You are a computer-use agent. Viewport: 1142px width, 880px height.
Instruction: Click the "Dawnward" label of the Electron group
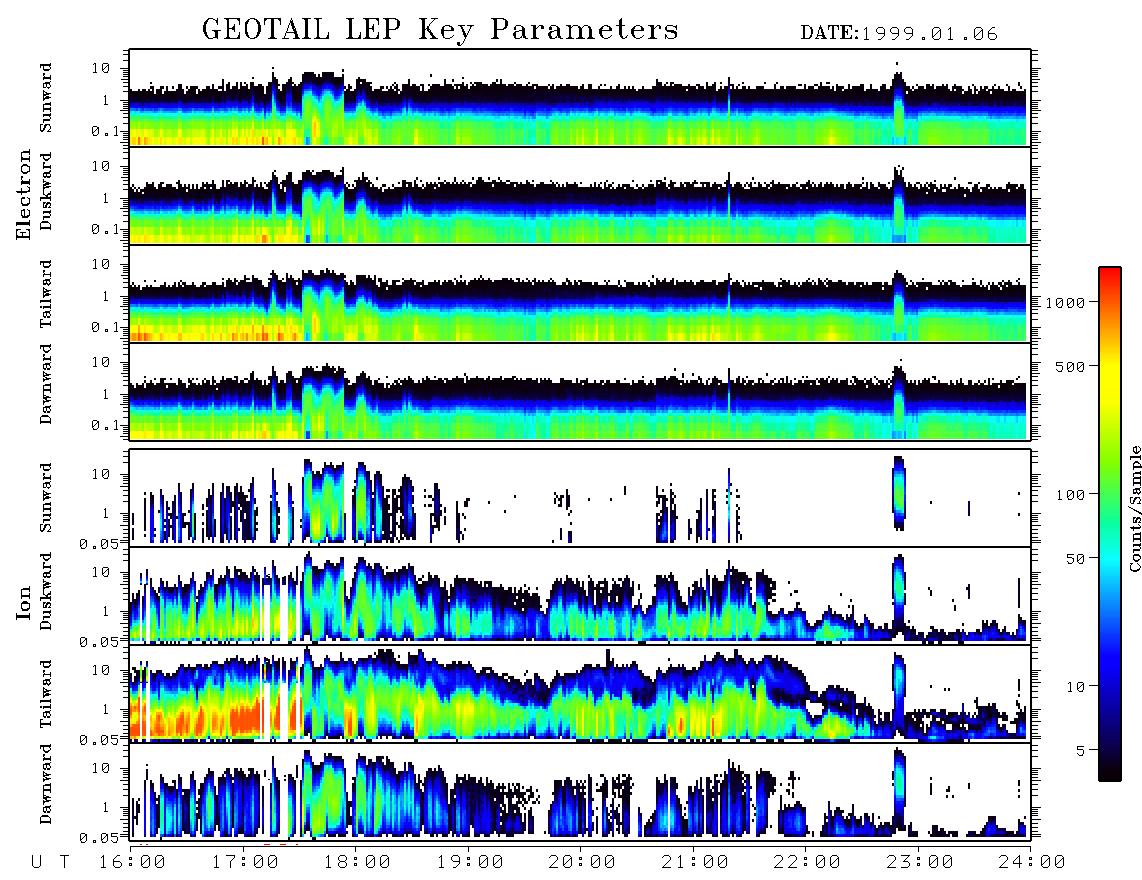click(46, 384)
